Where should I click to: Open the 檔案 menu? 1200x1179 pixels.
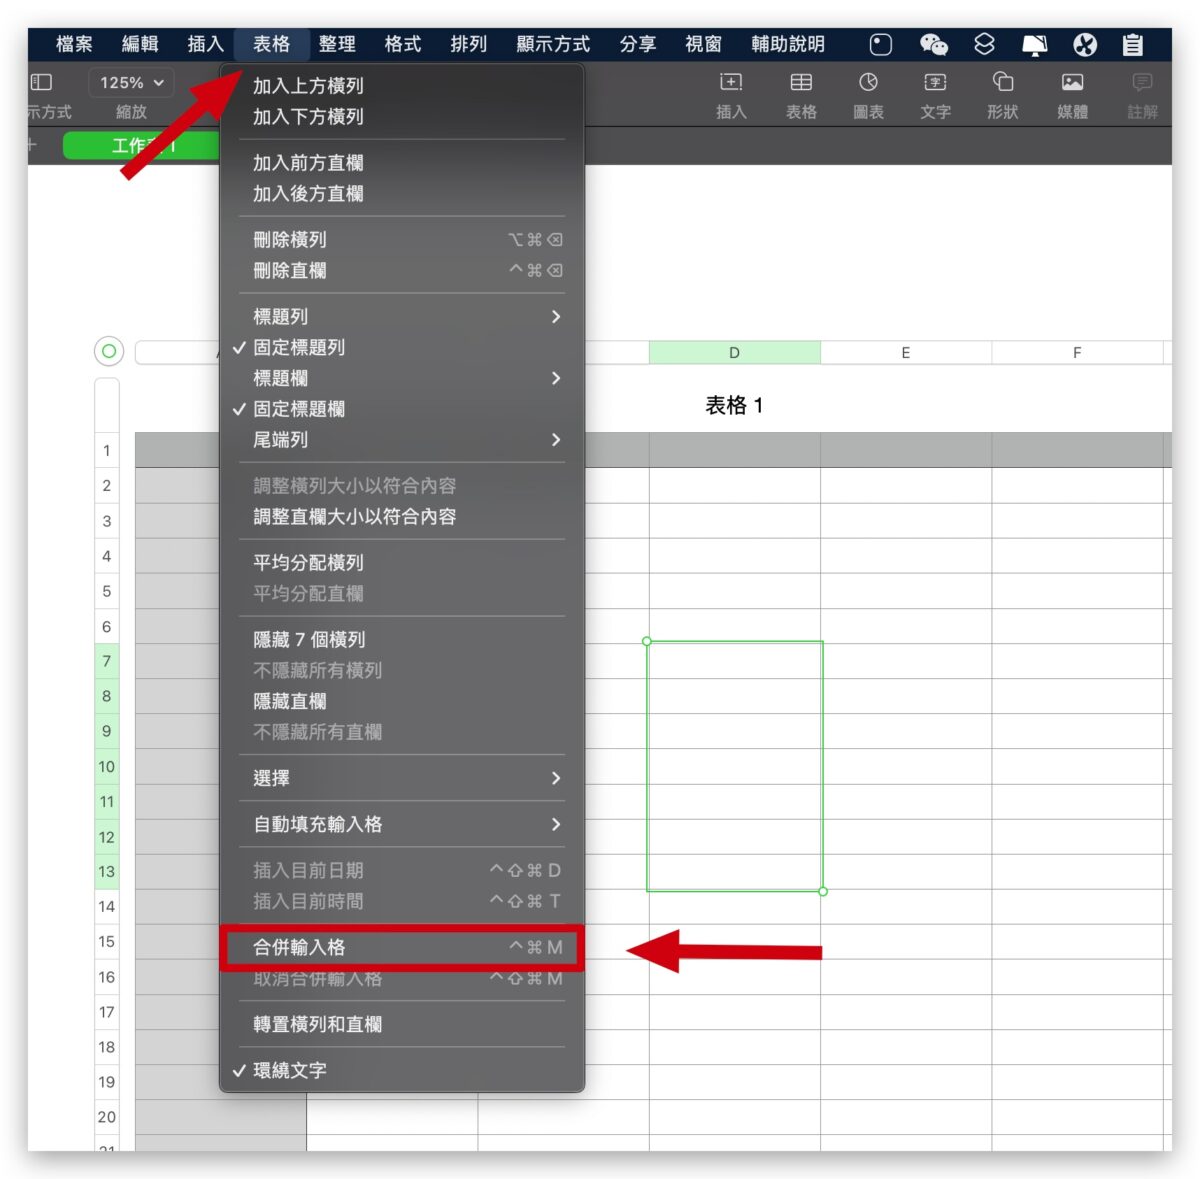(74, 44)
